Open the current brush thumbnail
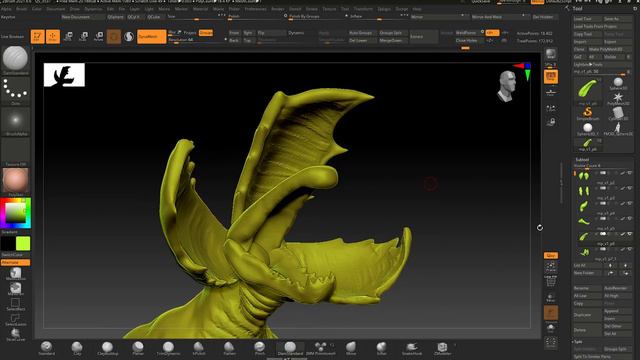640x360 pixels. click(16, 60)
